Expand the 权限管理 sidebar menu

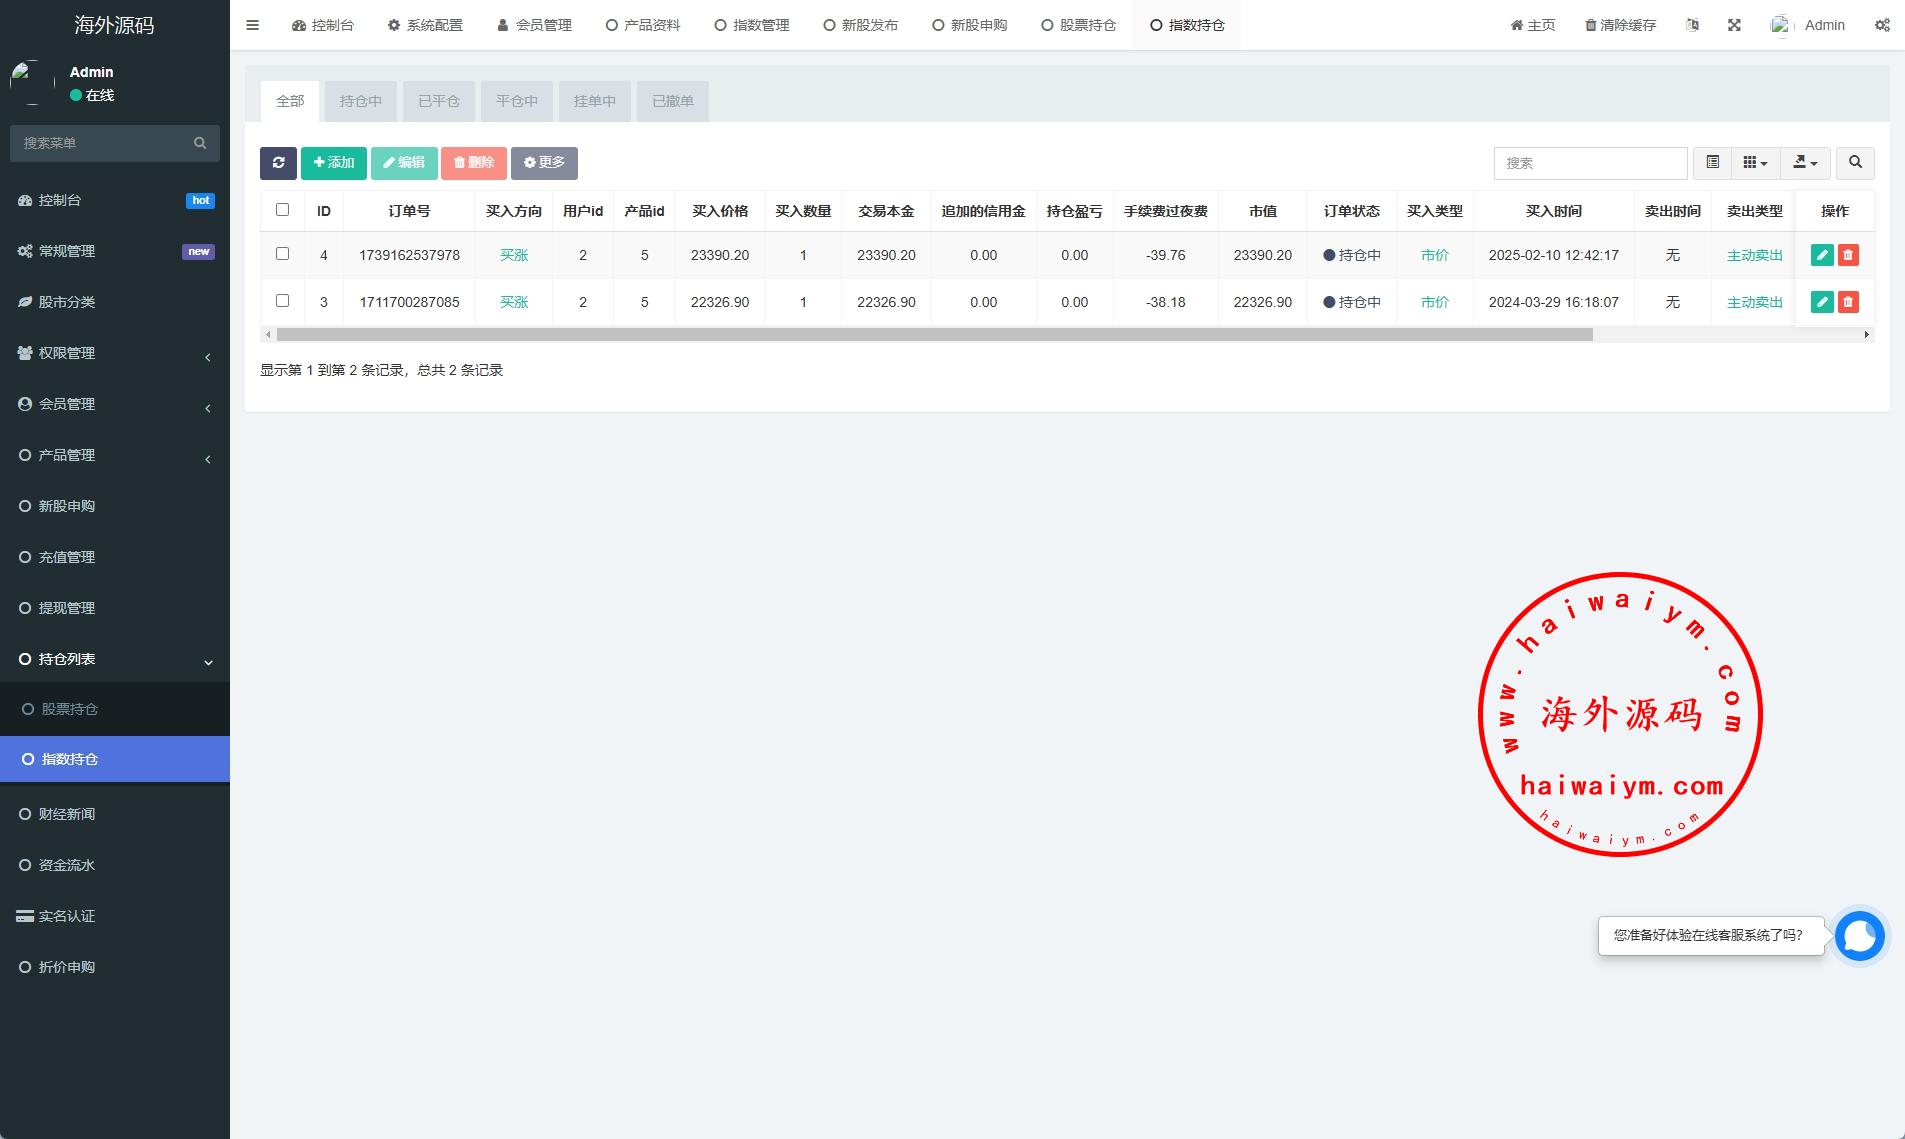(x=115, y=353)
